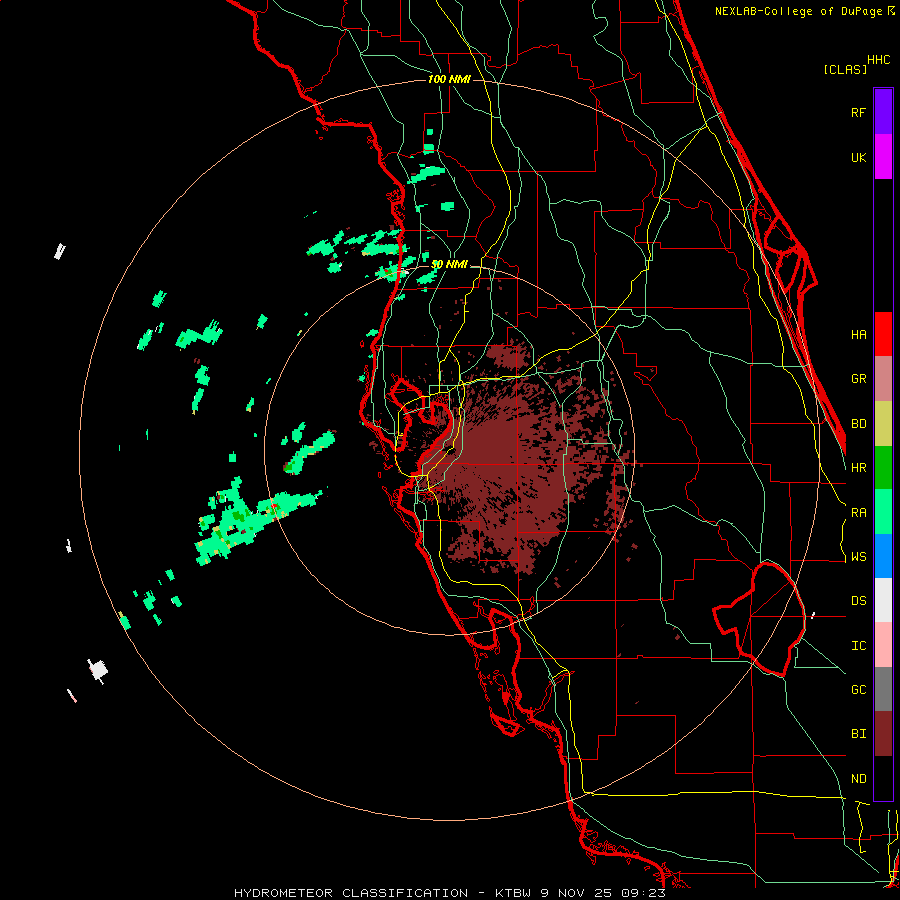
Task: Click the GR legend label
Action: pos(858,379)
